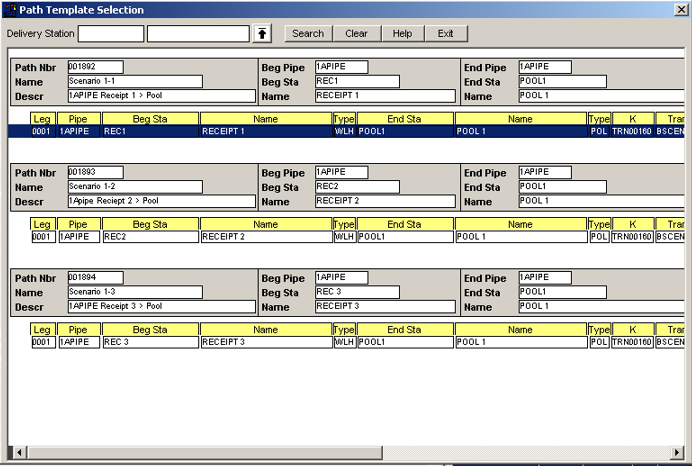The width and height of the screenshot is (692, 466).
Task: Click the End Sta column header in second grid
Action: 404,224
